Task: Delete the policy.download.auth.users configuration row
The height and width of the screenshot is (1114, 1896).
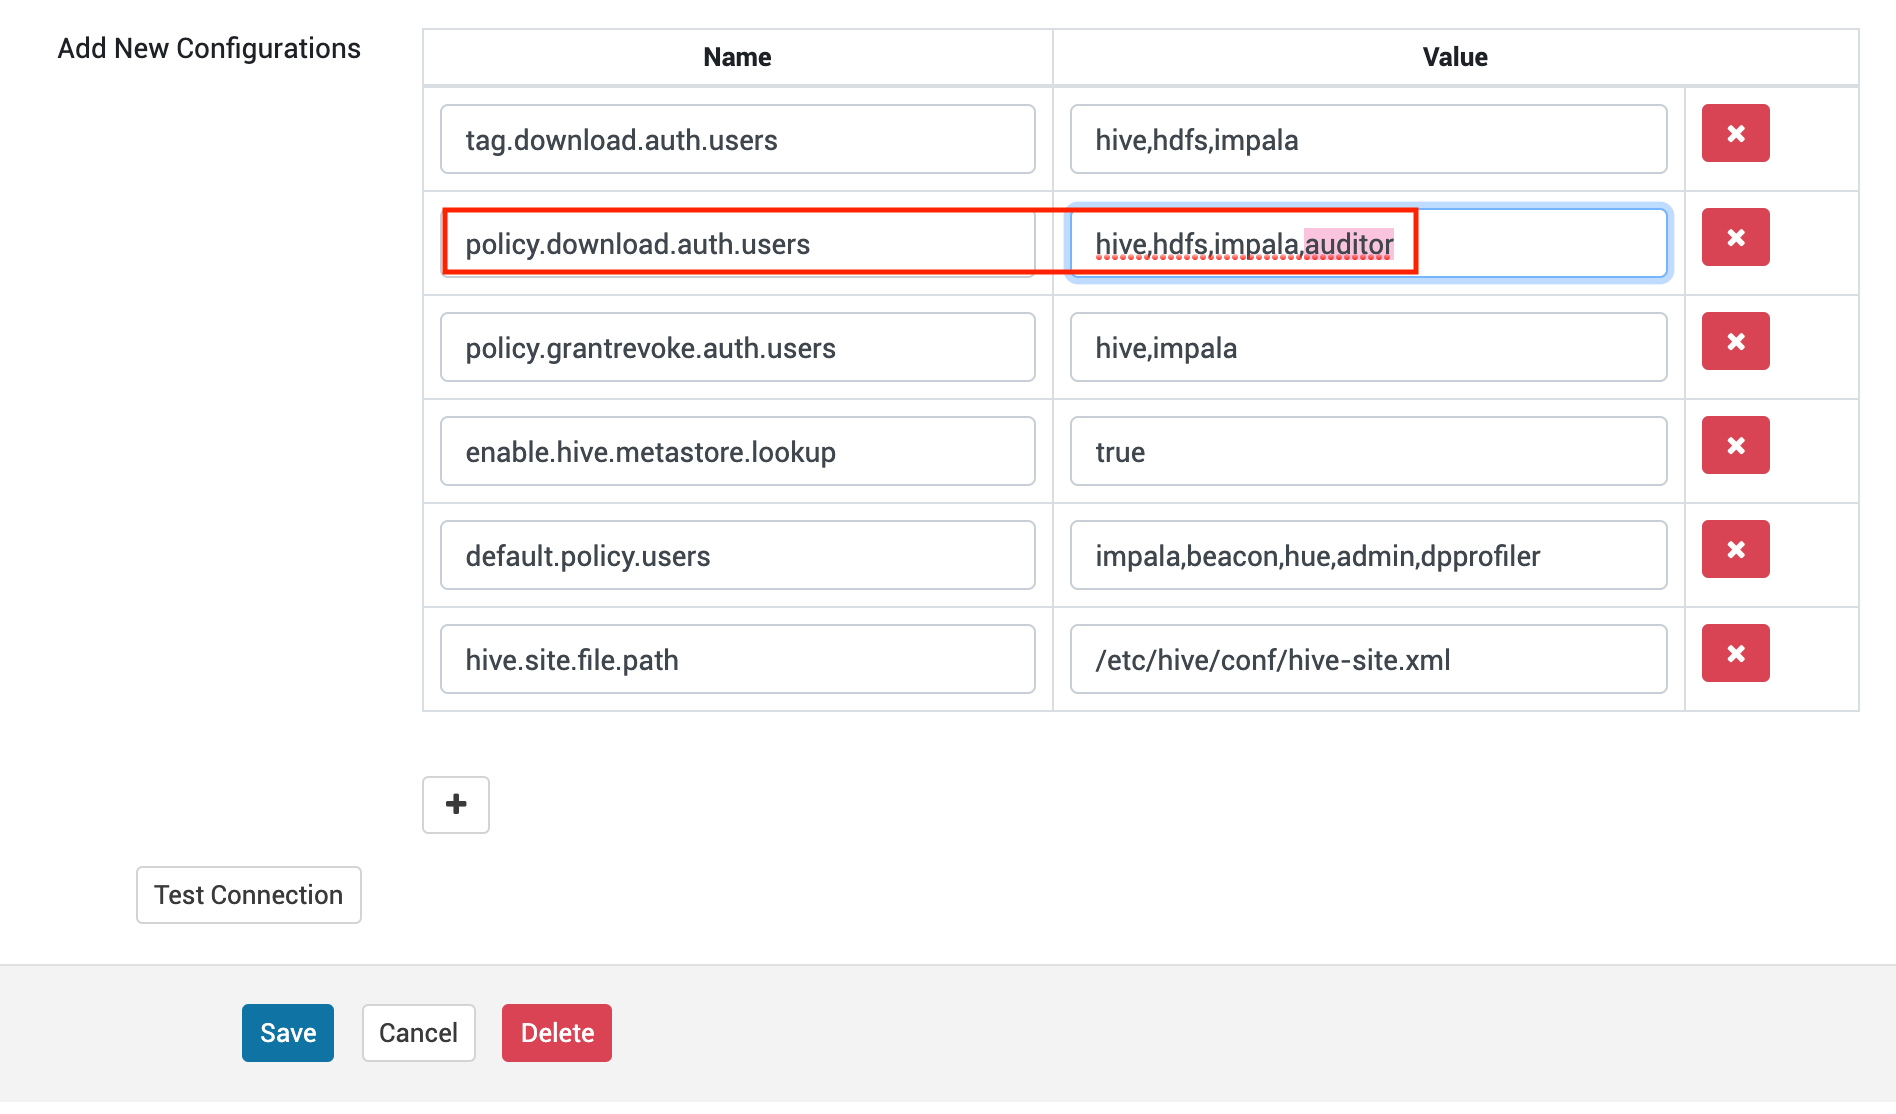Action: click(x=1735, y=237)
